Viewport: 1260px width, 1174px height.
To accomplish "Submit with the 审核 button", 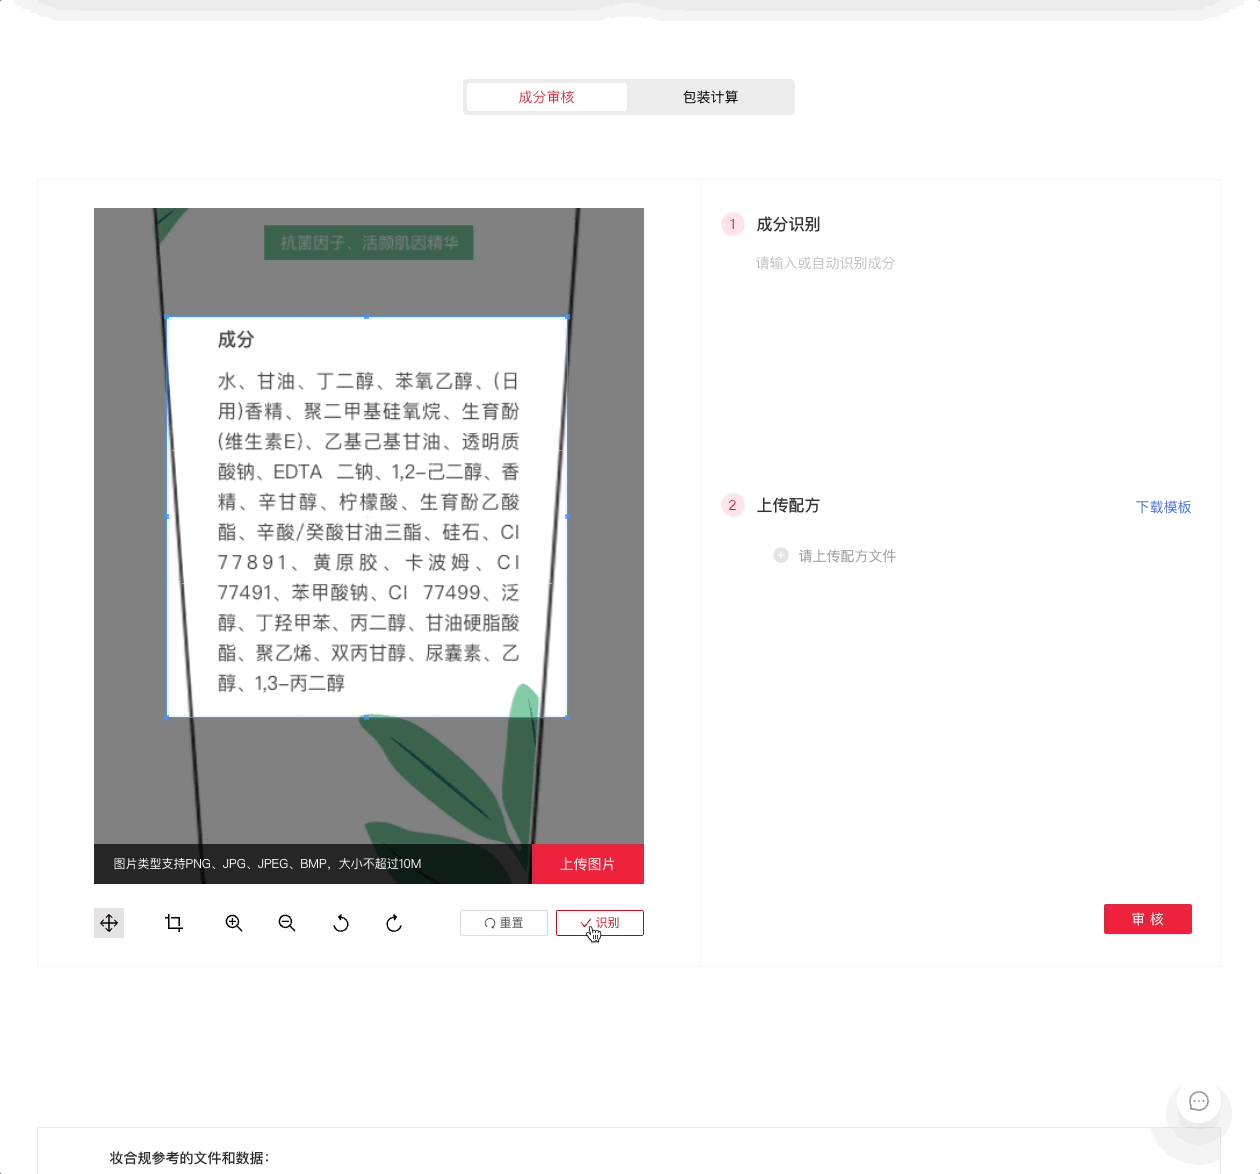I will [1147, 919].
